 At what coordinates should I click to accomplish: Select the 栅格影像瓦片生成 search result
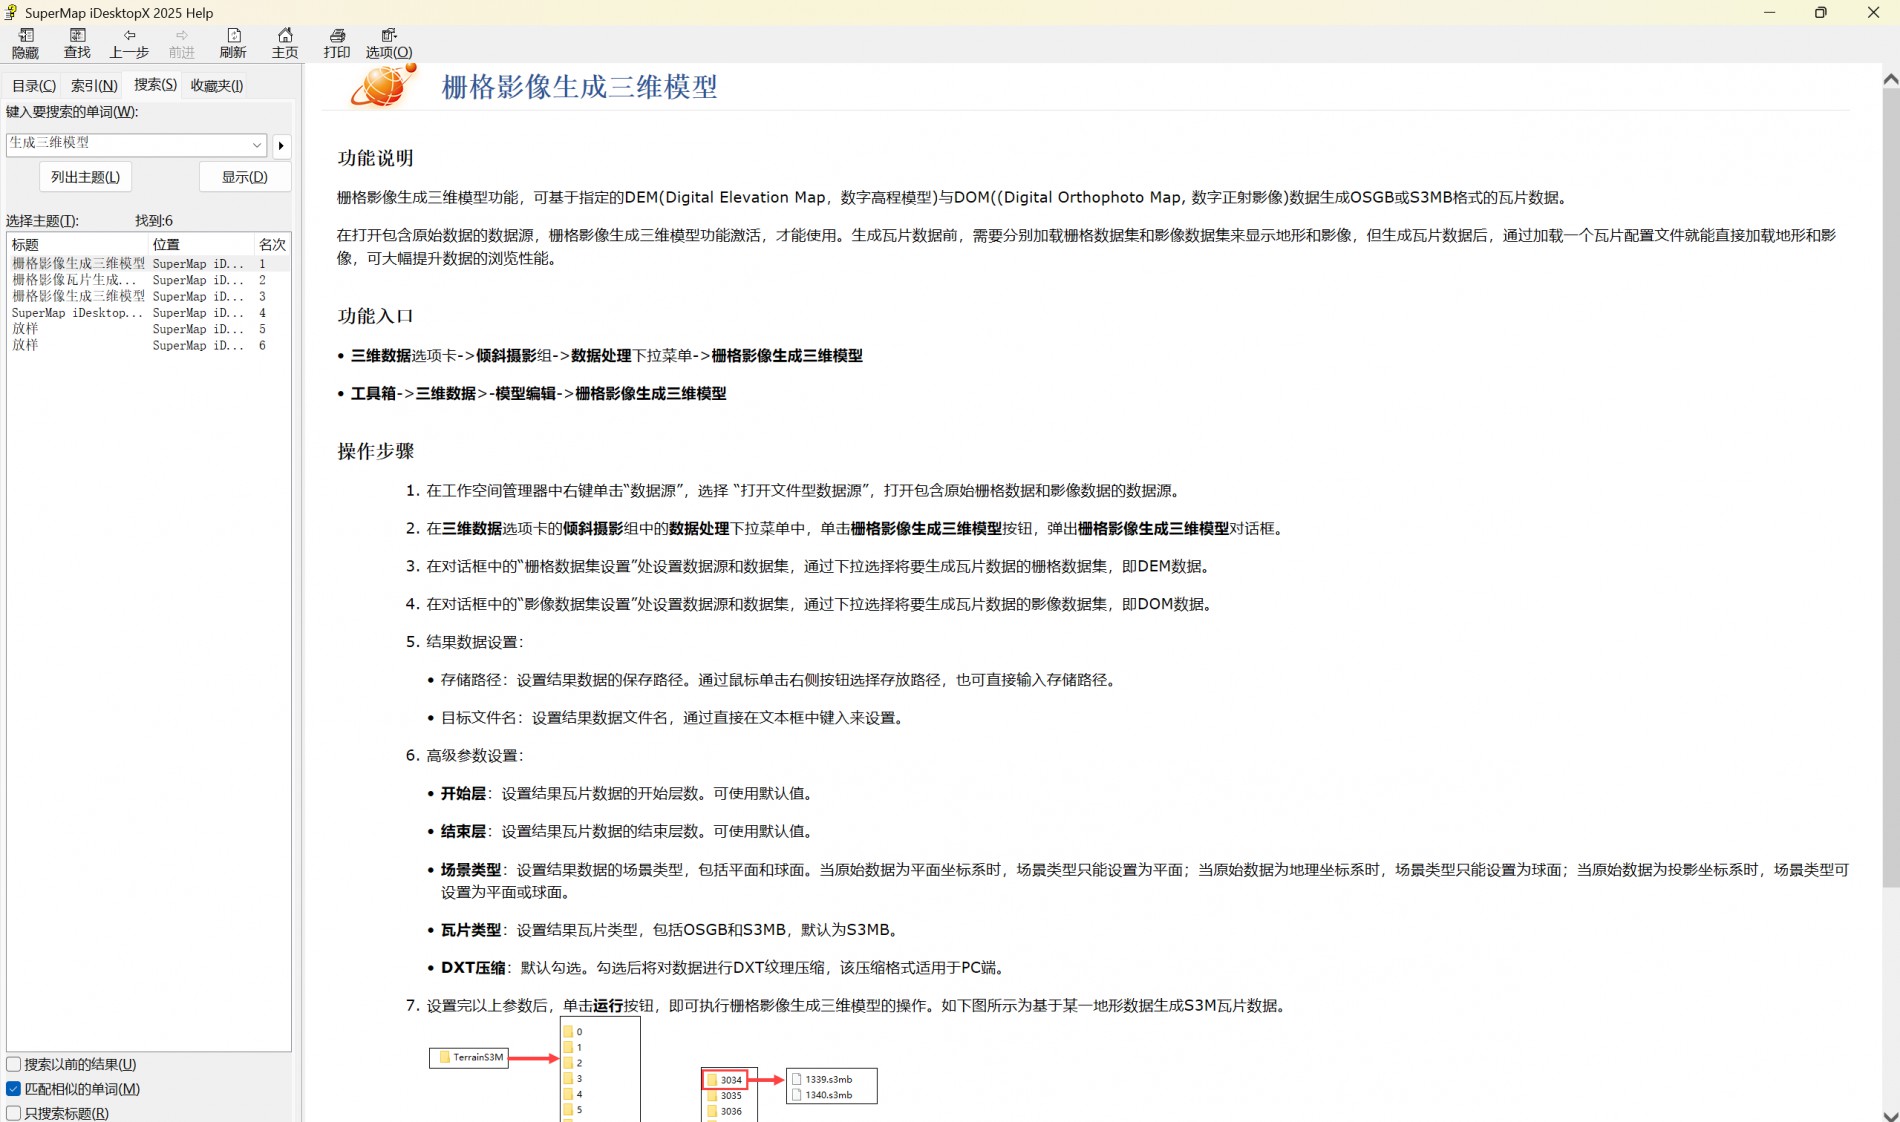pyautogui.click(x=75, y=280)
